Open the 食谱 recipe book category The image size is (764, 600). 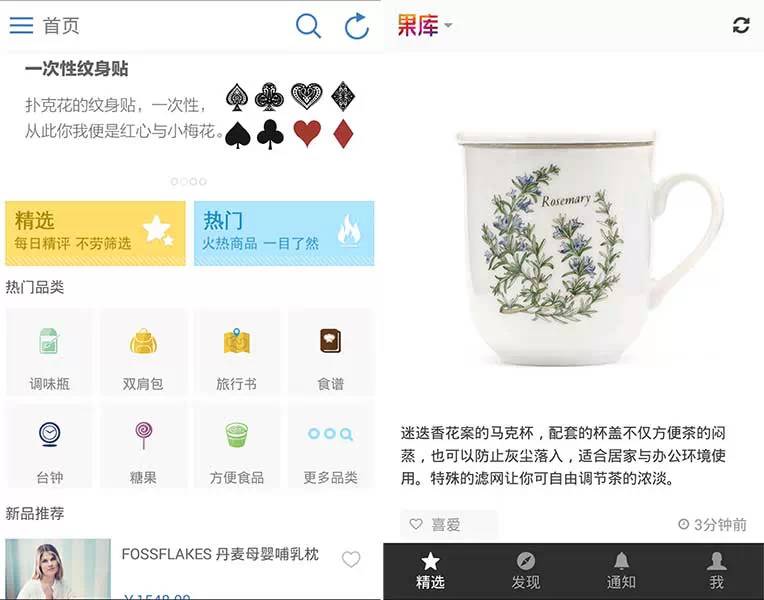331,351
